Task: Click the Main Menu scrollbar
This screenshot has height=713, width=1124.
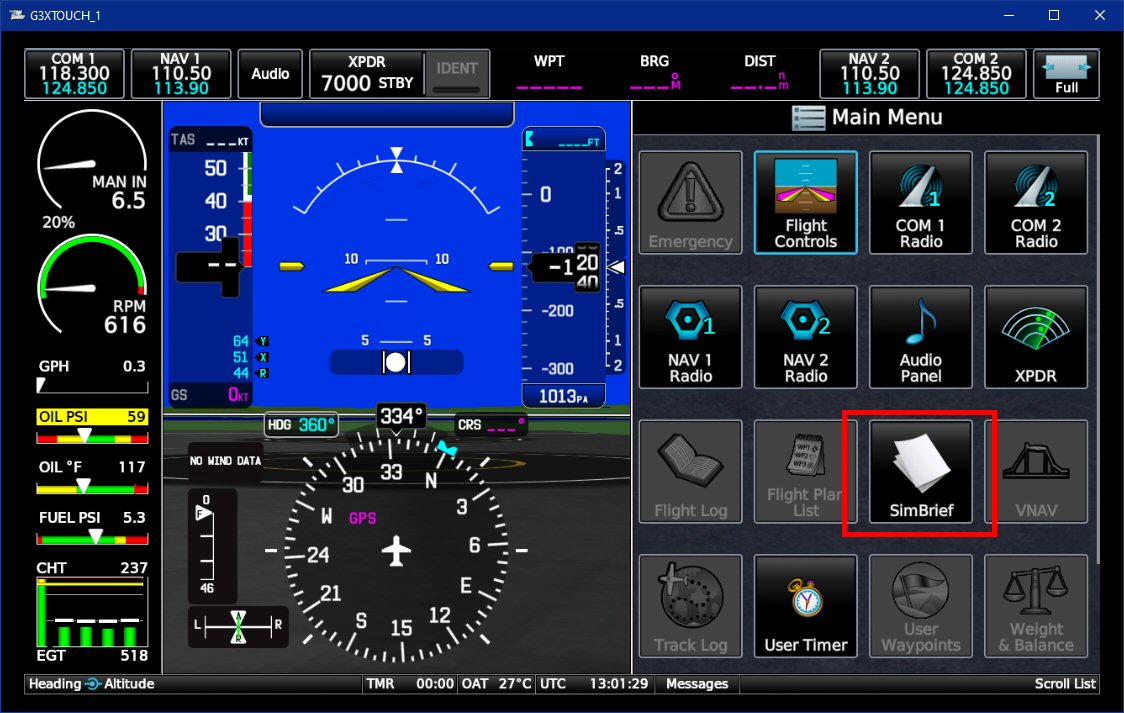Action: (1098, 350)
